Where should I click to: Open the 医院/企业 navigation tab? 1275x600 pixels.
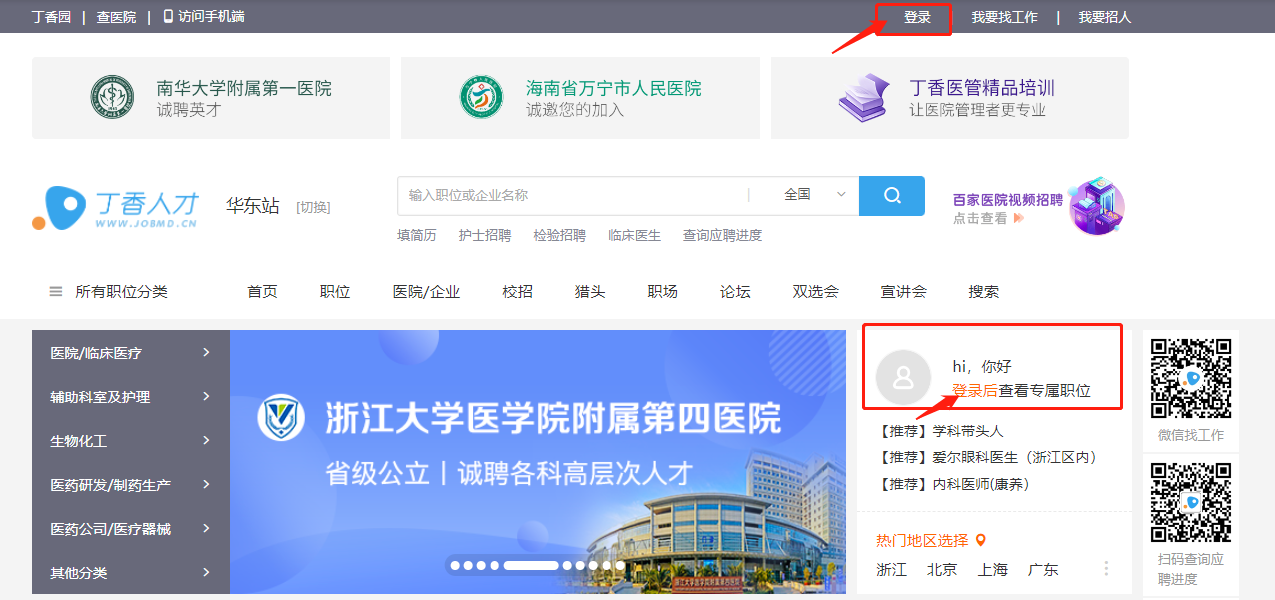[x=426, y=292]
